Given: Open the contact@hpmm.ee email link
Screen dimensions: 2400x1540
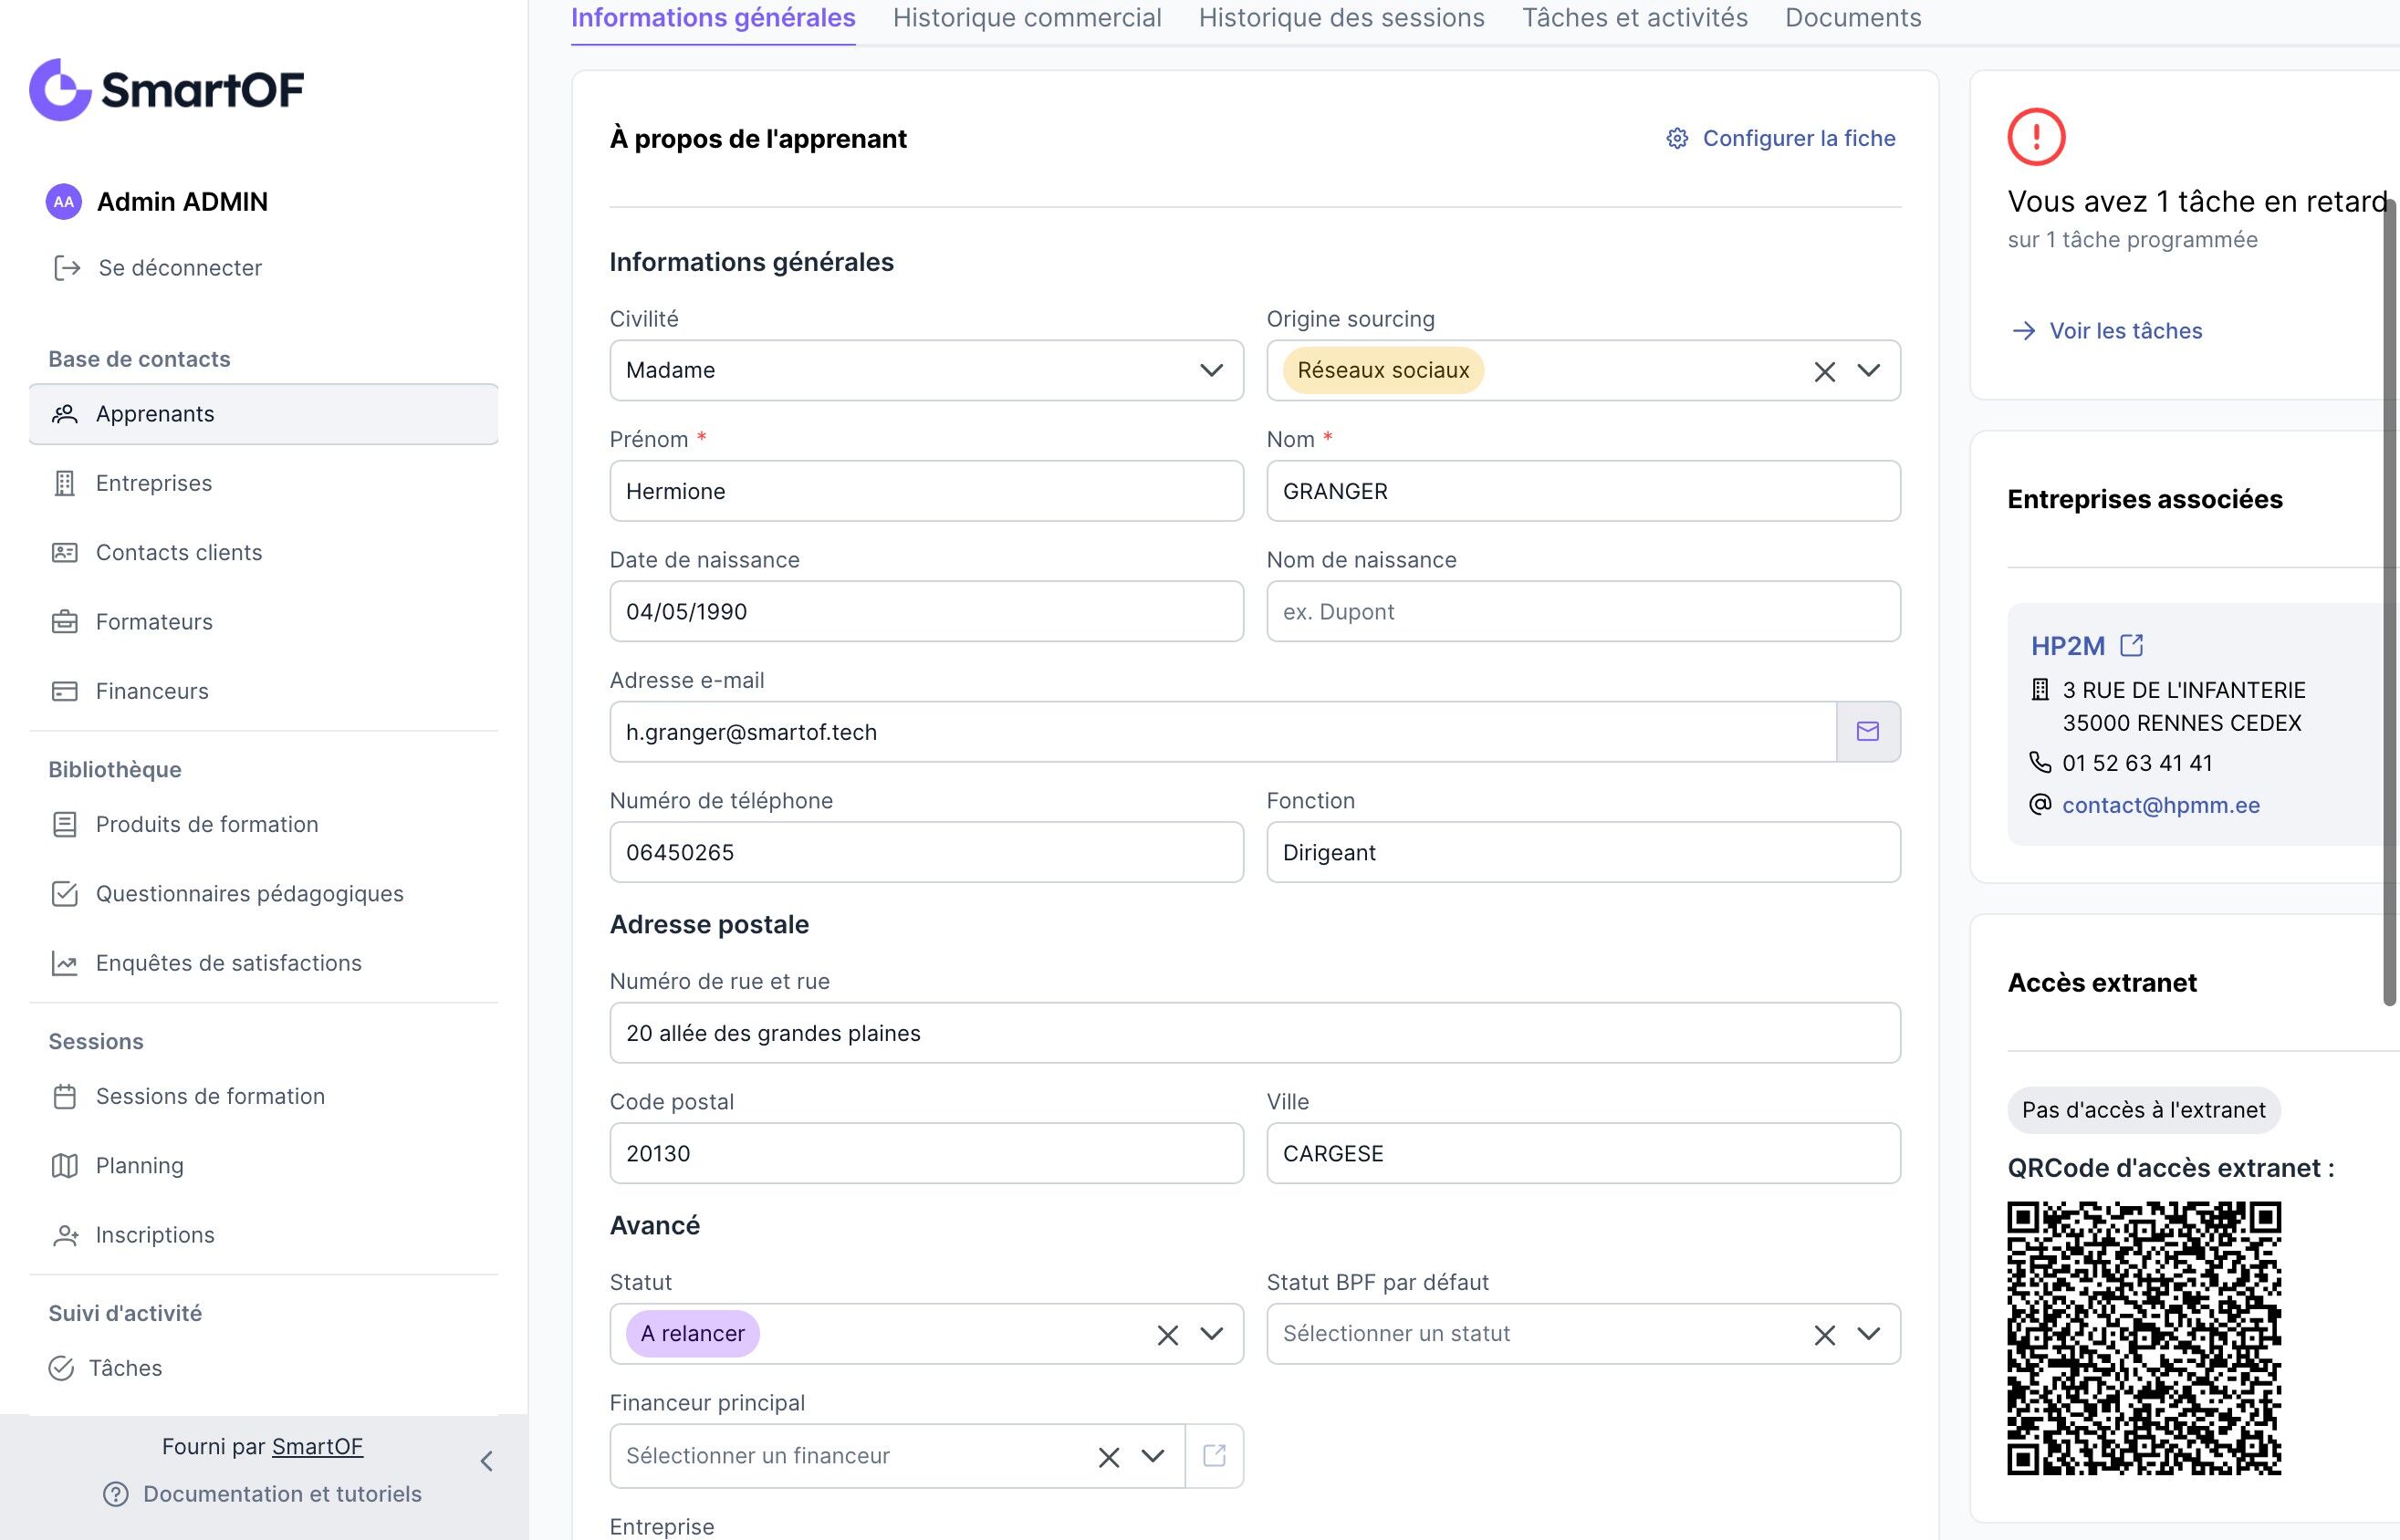Looking at the screenshot, I should pos(2160,805).
